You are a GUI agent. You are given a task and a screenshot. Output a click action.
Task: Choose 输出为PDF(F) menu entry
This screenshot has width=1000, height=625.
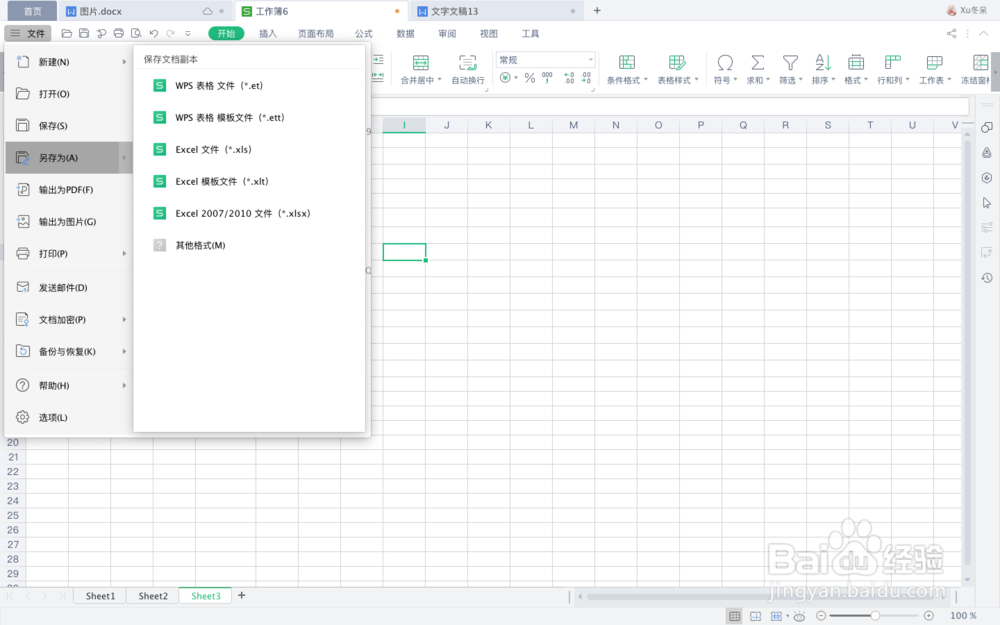click(x=68, y=189)
